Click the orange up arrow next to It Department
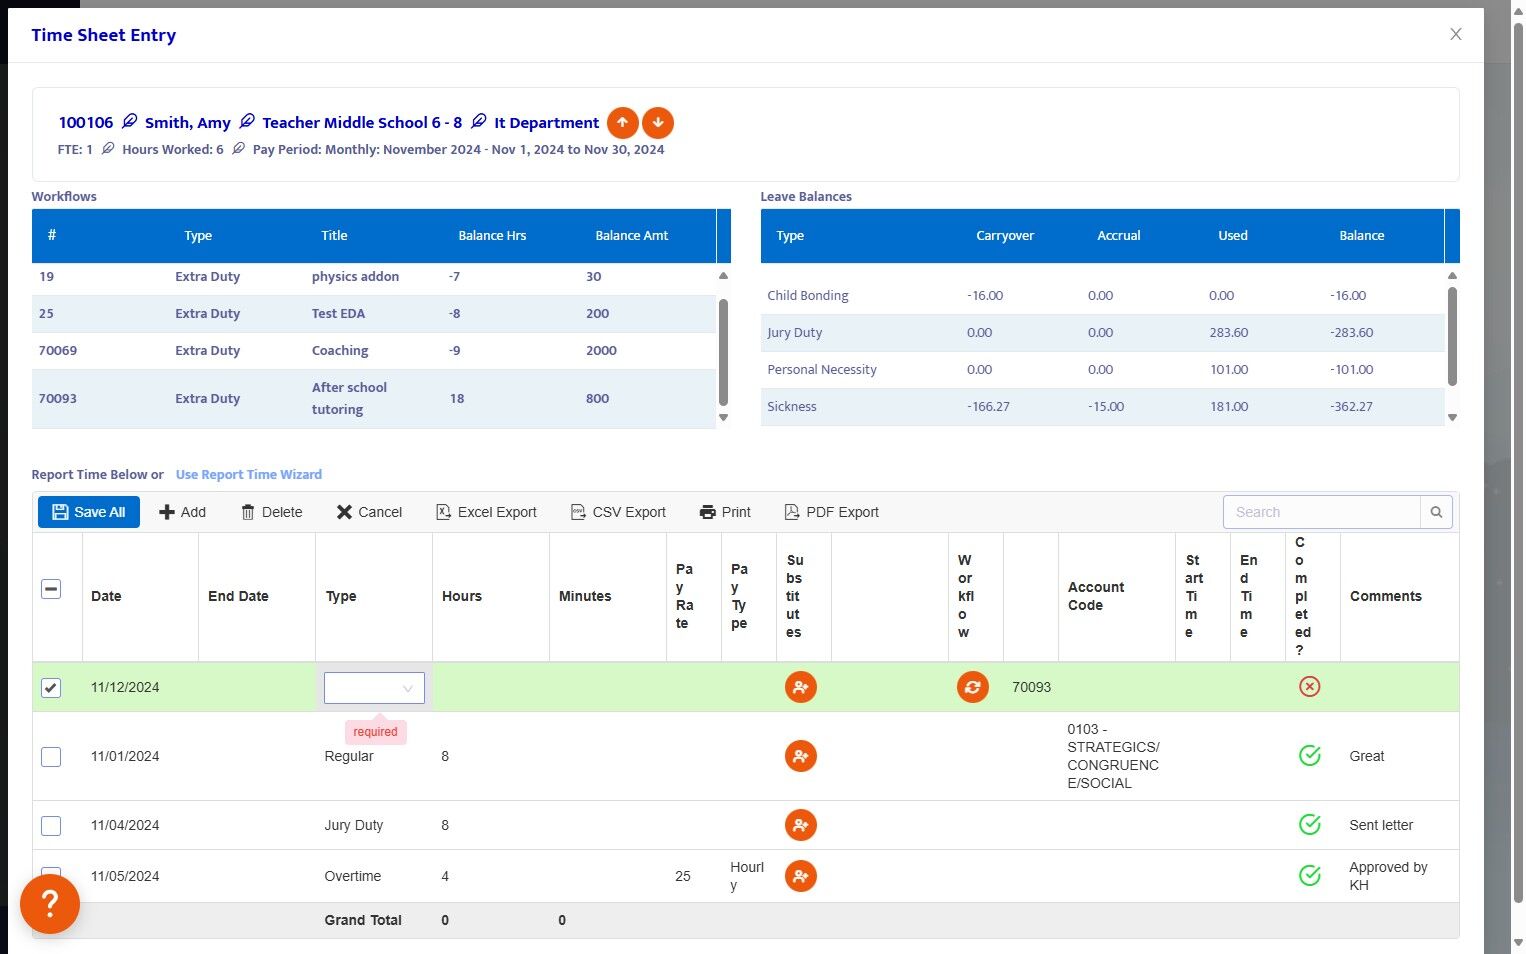Viewport: 1526px width, 954px height. point(622,123)
